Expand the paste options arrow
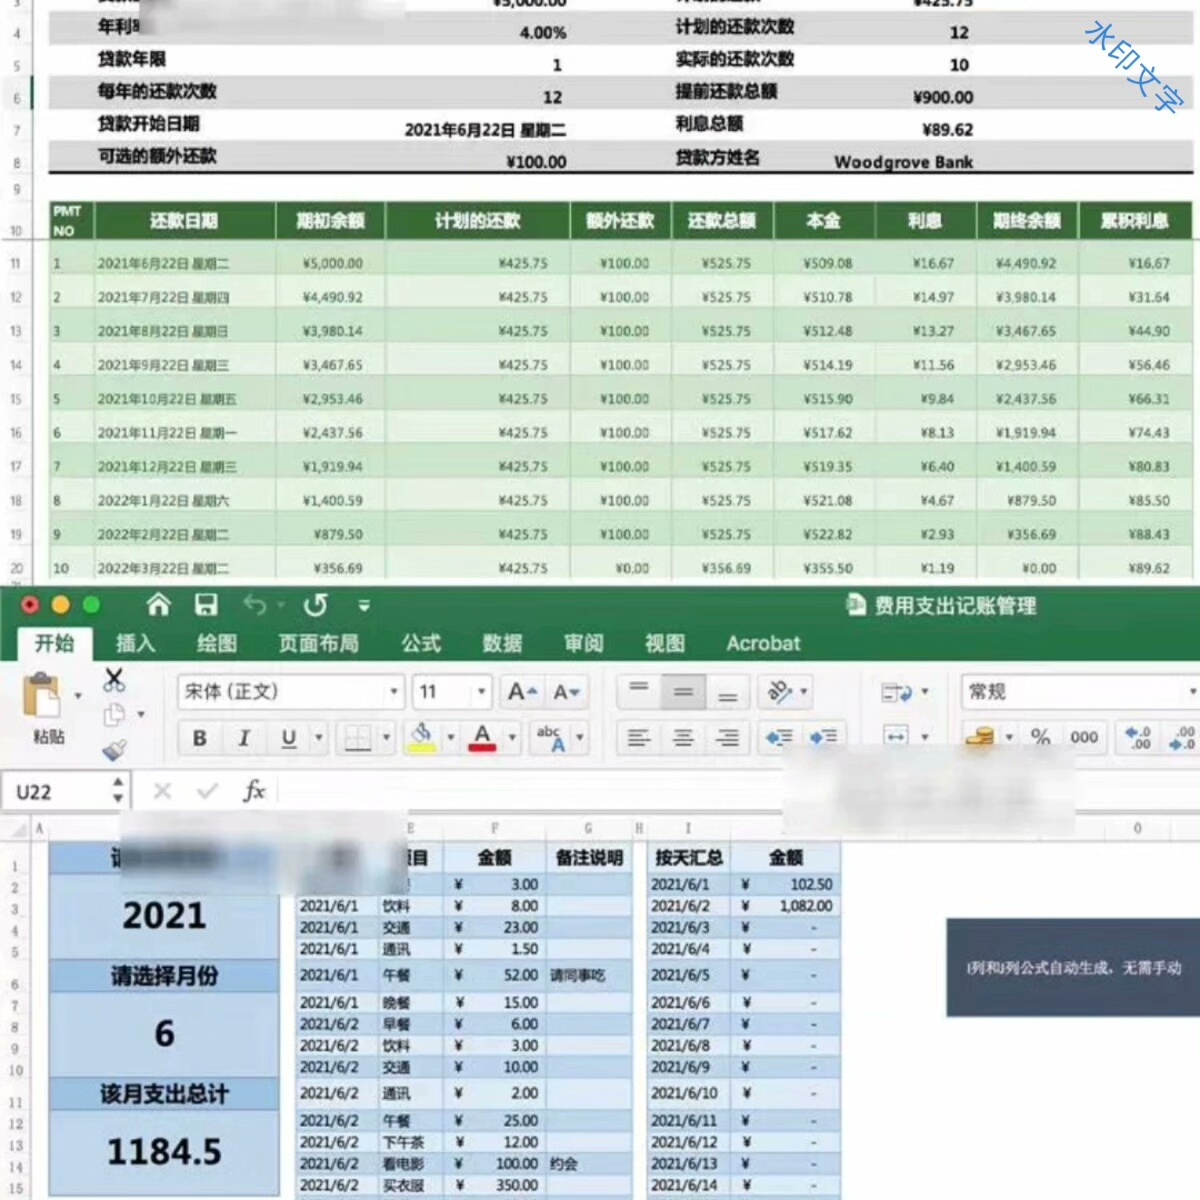This screenshot has width=1200, height=1200. click(78, 695)
